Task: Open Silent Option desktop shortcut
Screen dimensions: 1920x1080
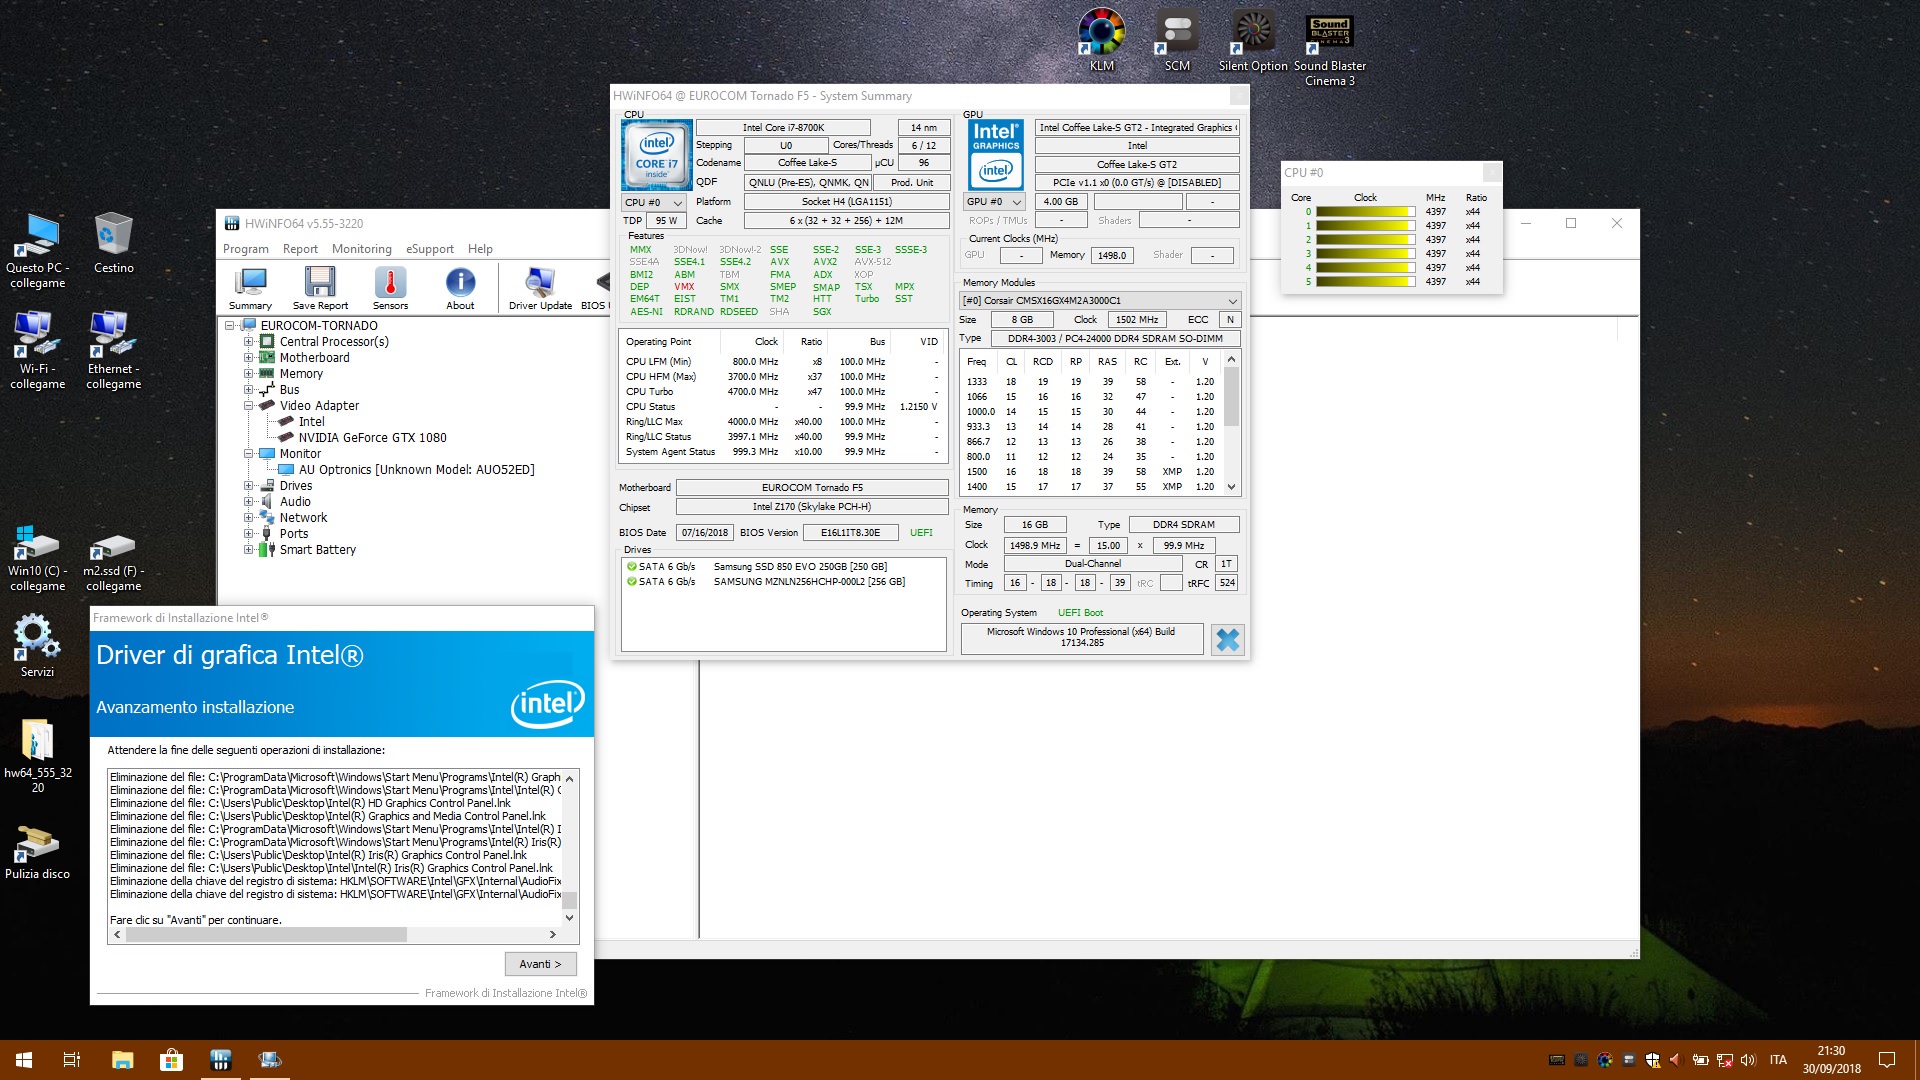Action: (1253, 40)
